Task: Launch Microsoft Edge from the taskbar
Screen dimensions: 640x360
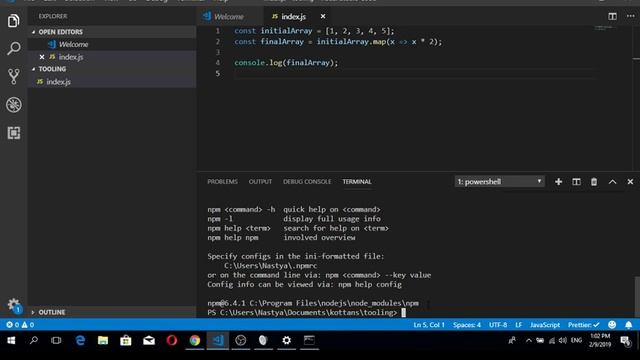Action: (80, 340)
